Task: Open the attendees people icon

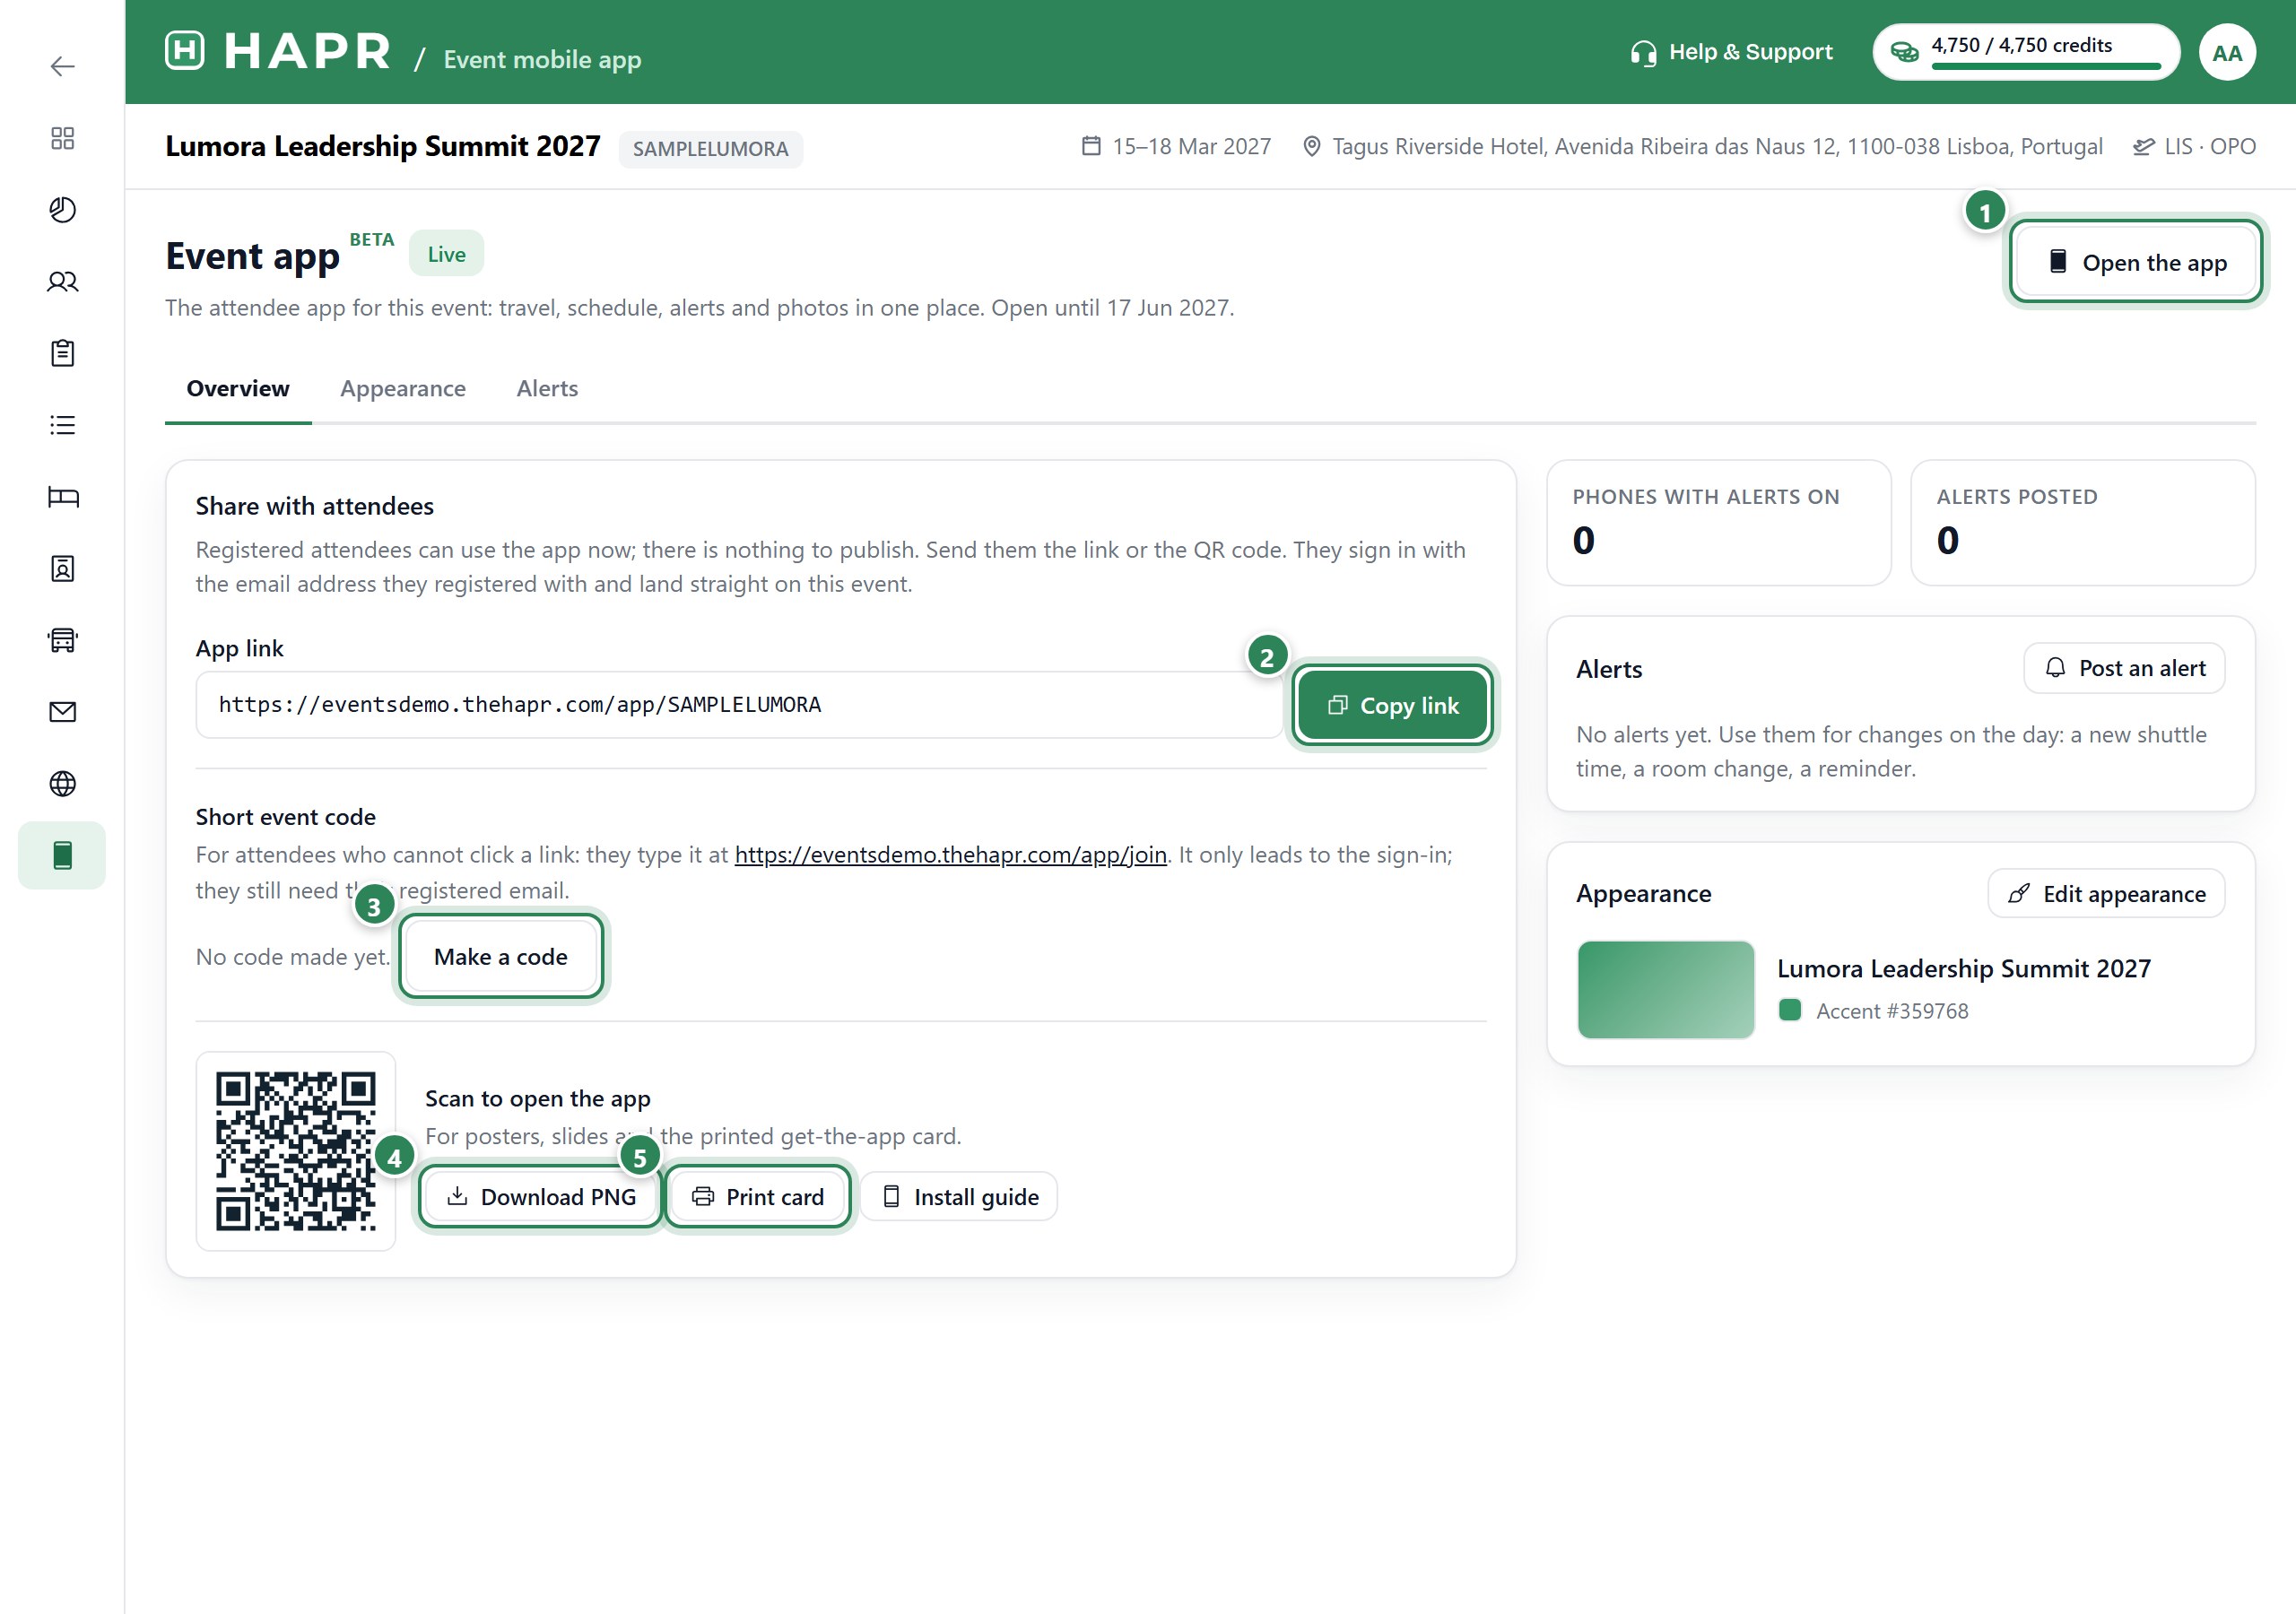Action: coord(62,282)
